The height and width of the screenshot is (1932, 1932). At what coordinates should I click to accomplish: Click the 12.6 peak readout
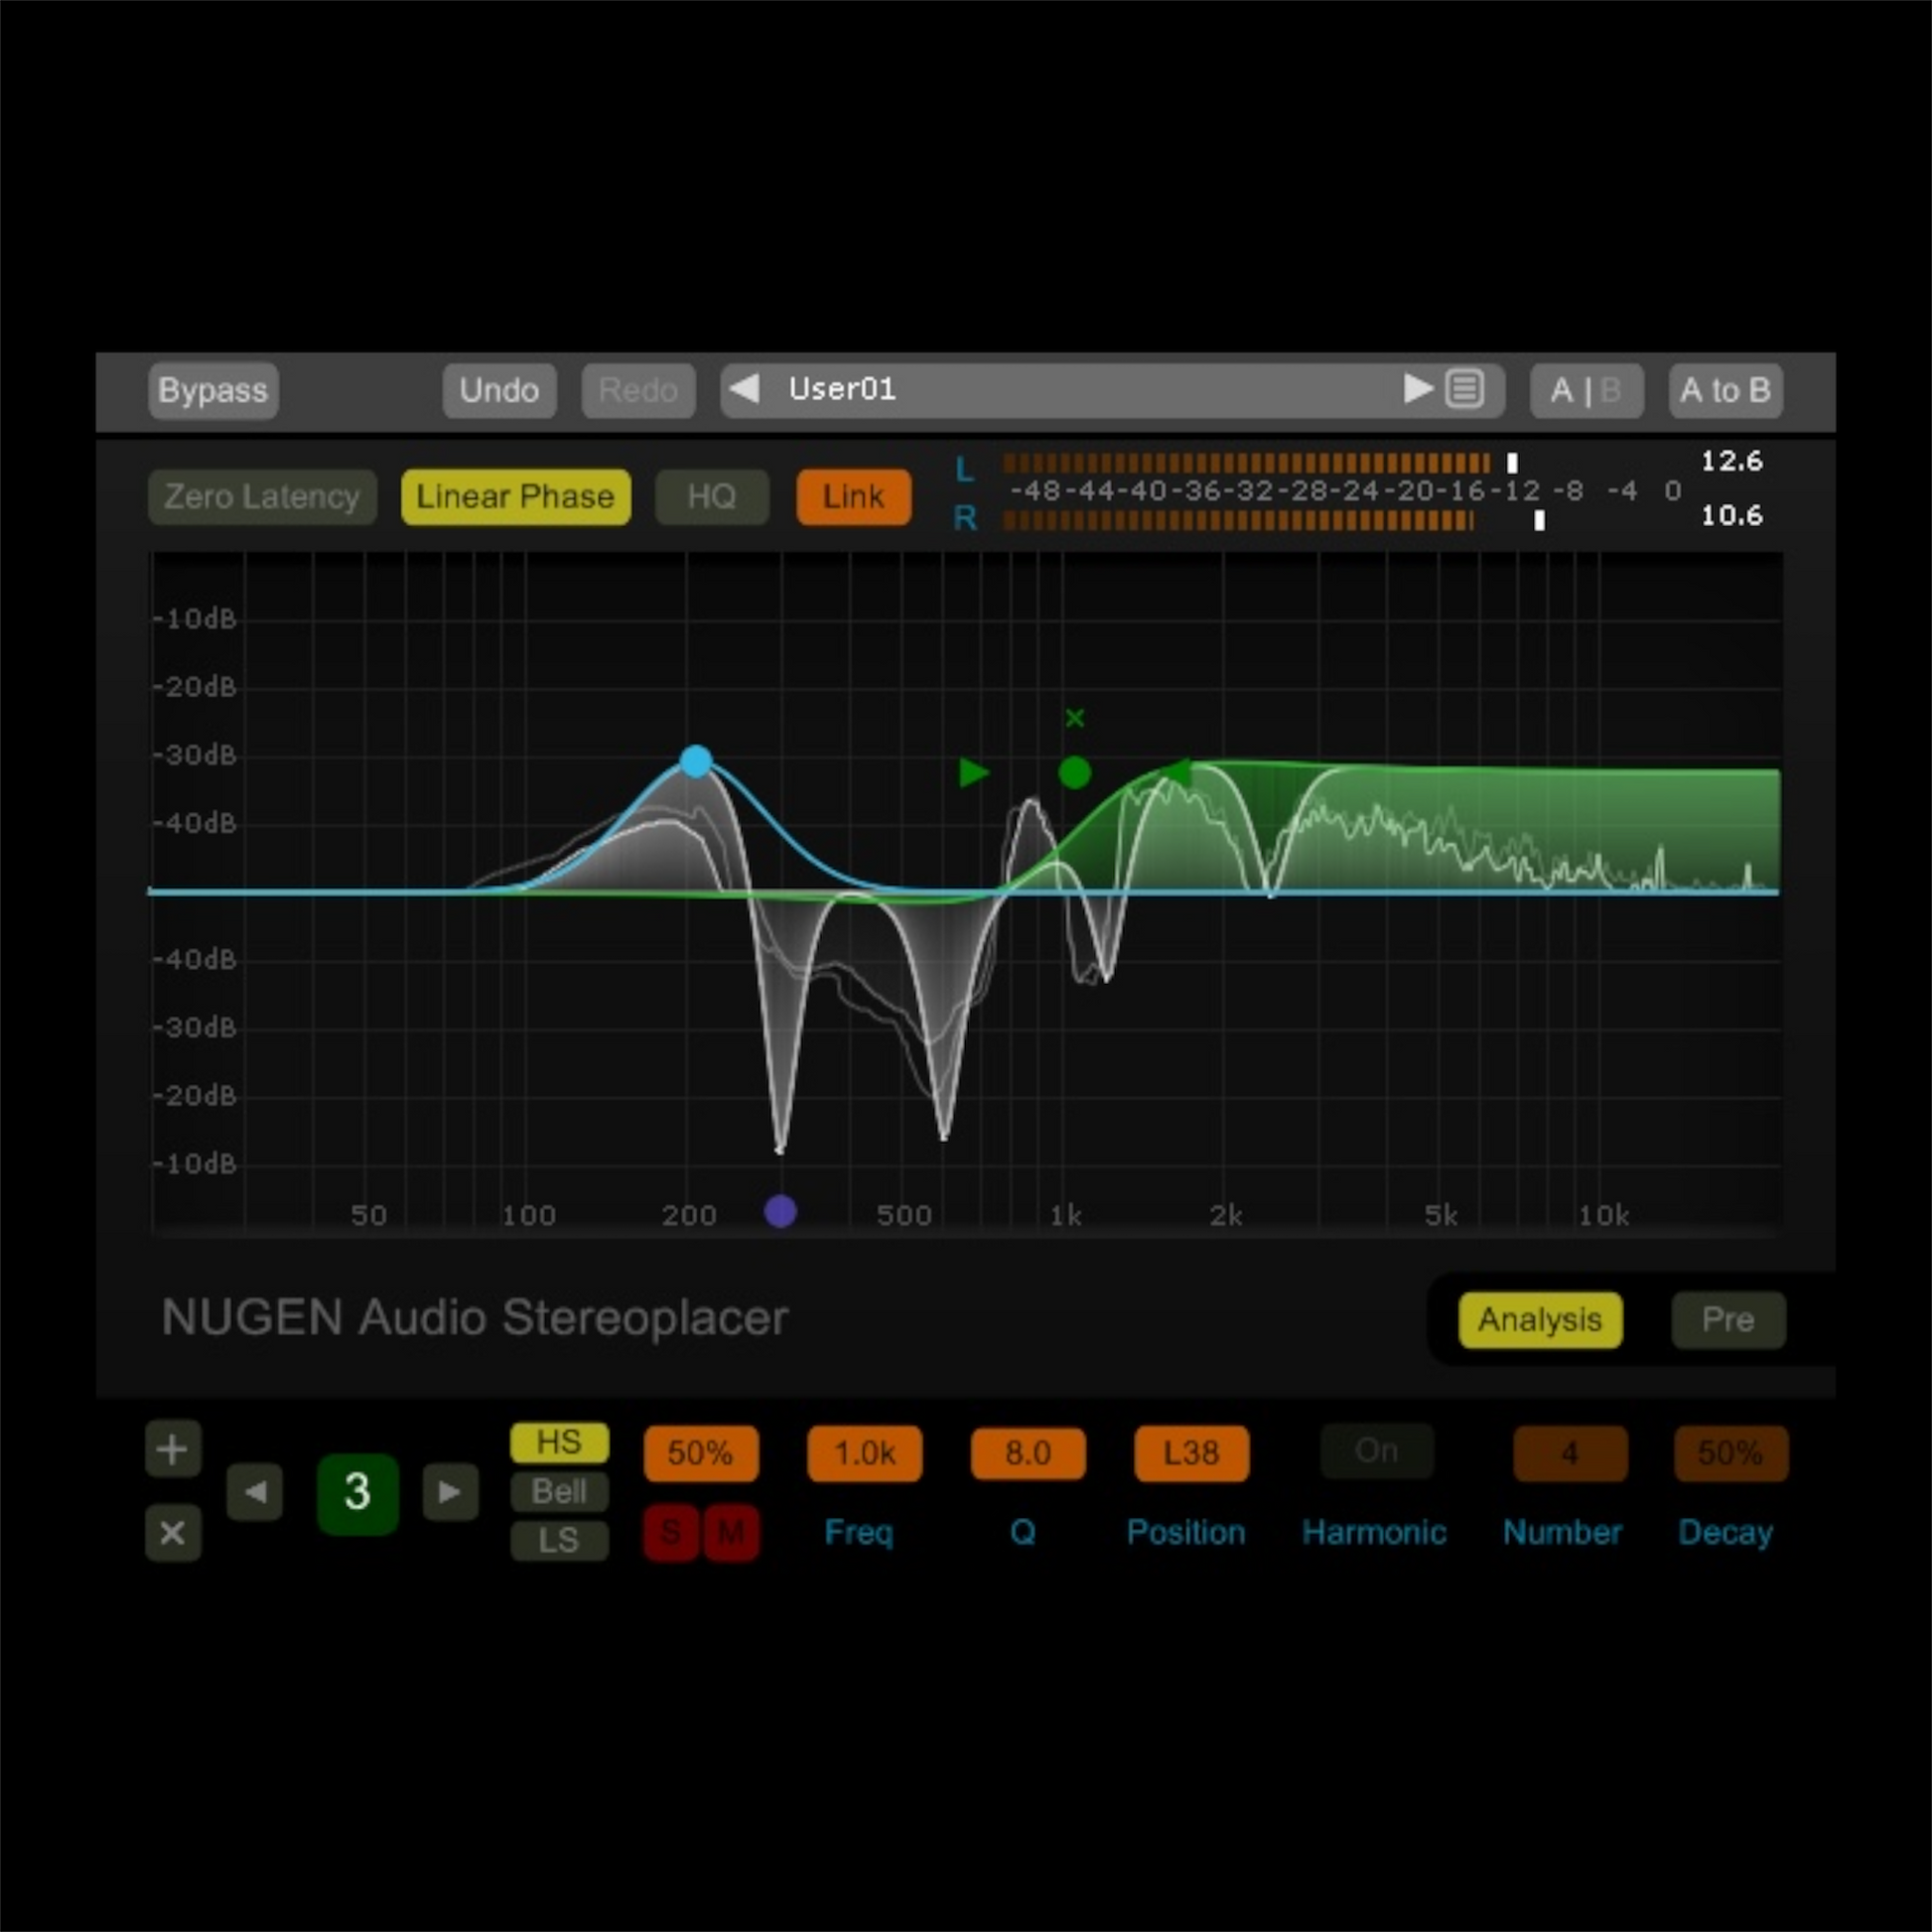(x=1732, y=461)
